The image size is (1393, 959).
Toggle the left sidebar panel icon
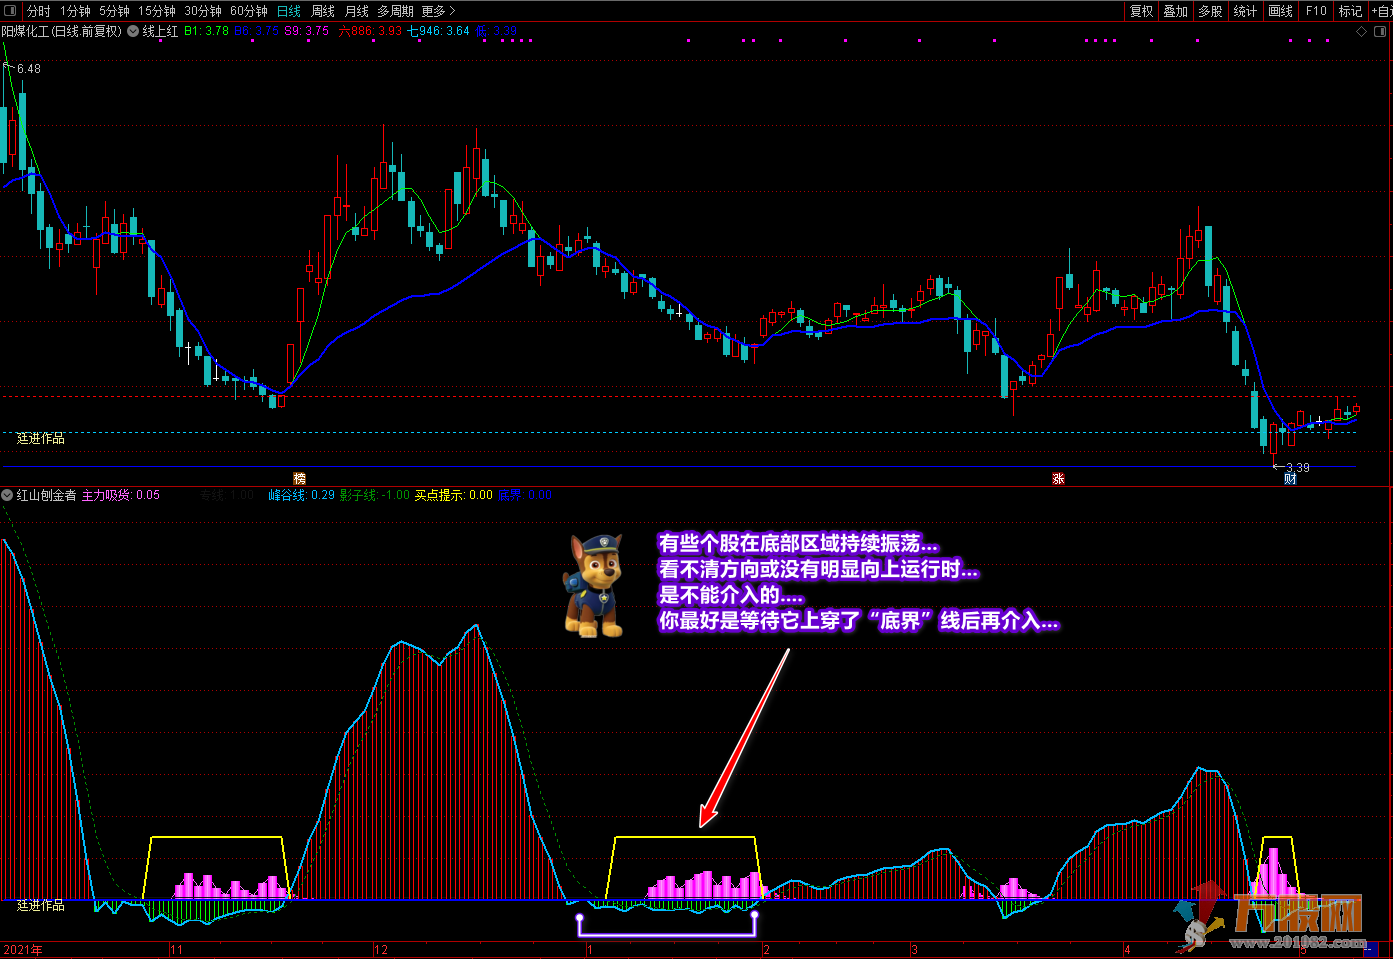pyautogui.click(x=11, y=11)
